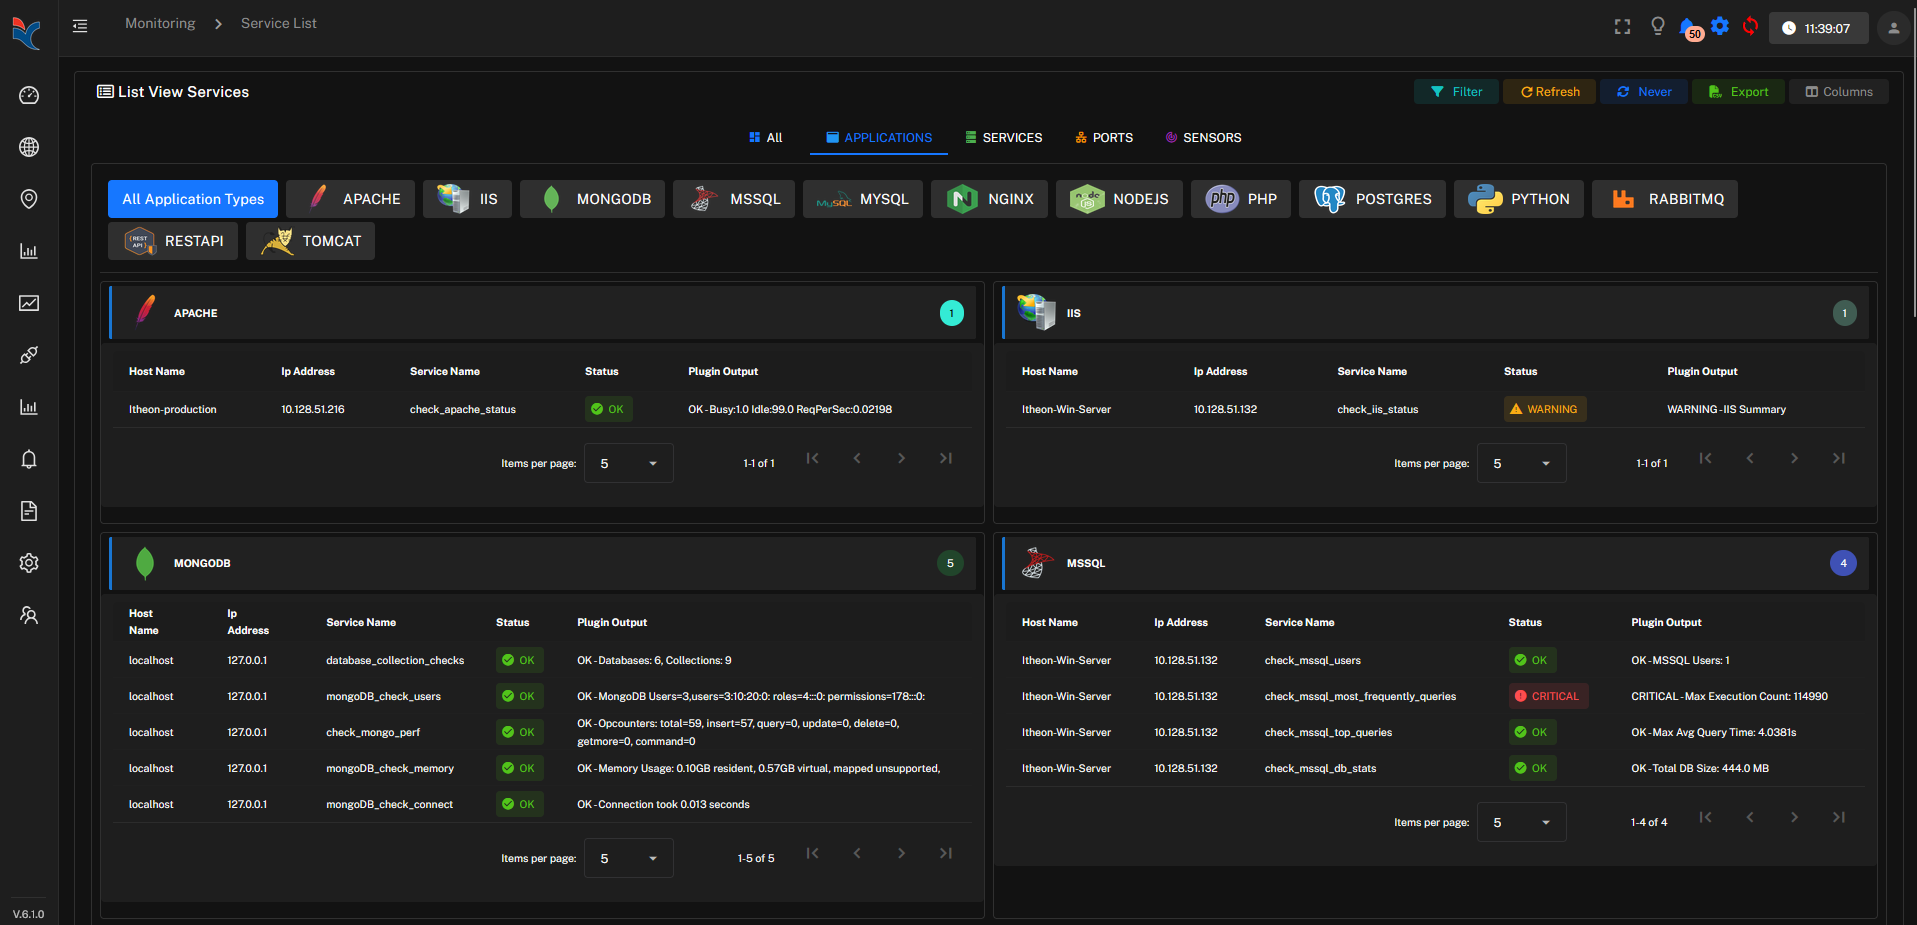Viewport: 1917px width, 925px height.
Task: Click the lightbulb icon in top bar
Action: coord(1657,26)
